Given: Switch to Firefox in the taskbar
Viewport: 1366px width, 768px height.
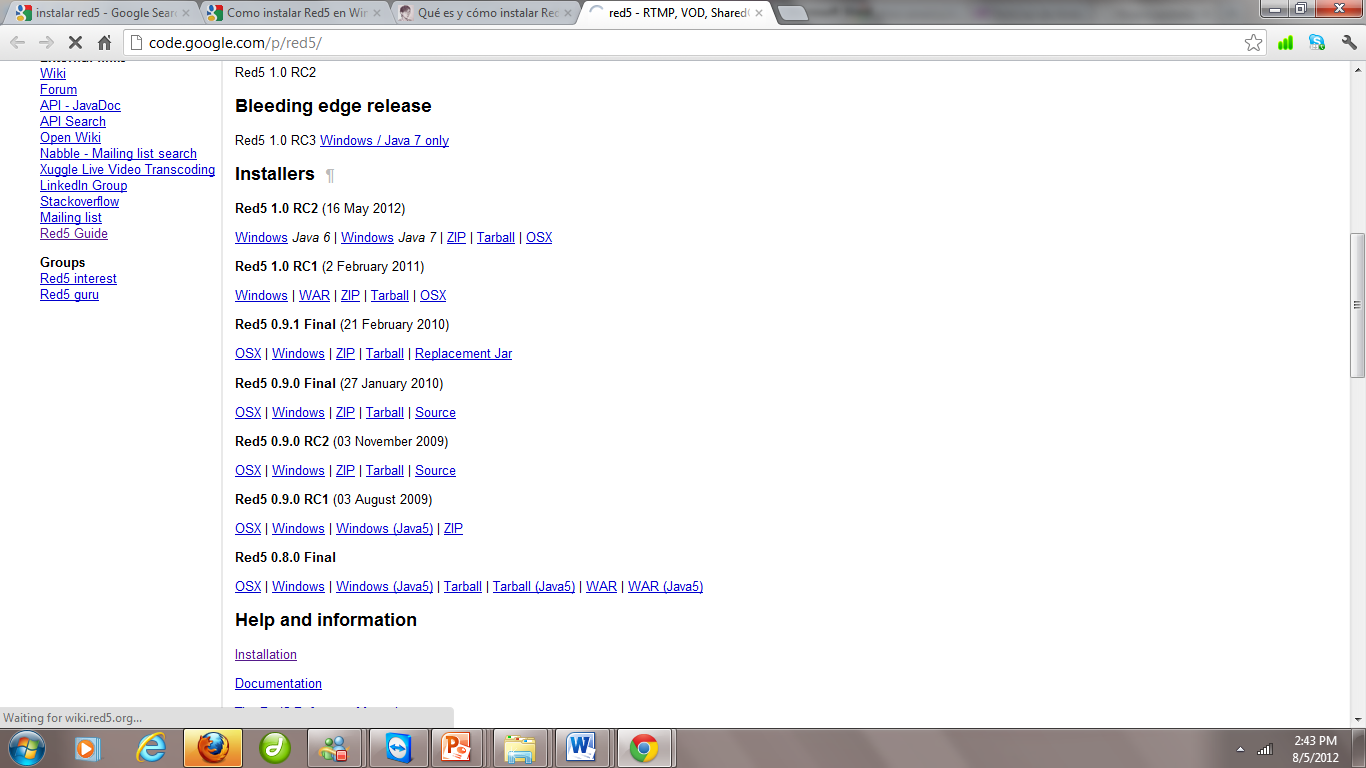Looking at the screenshot, I should click(212, 748).
